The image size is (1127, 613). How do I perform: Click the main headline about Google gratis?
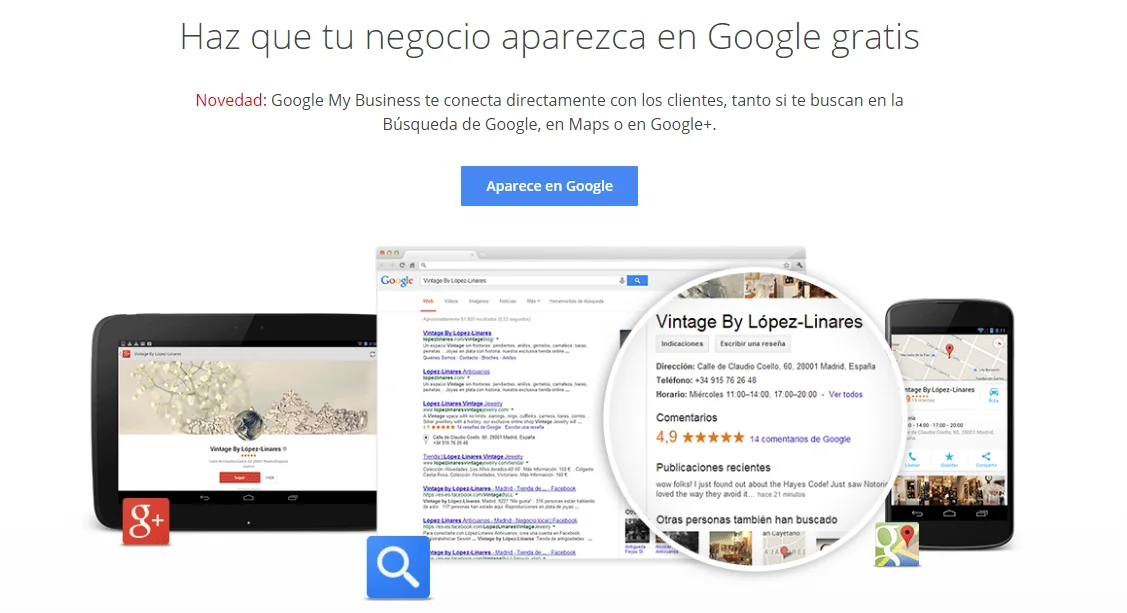point(549,37)
